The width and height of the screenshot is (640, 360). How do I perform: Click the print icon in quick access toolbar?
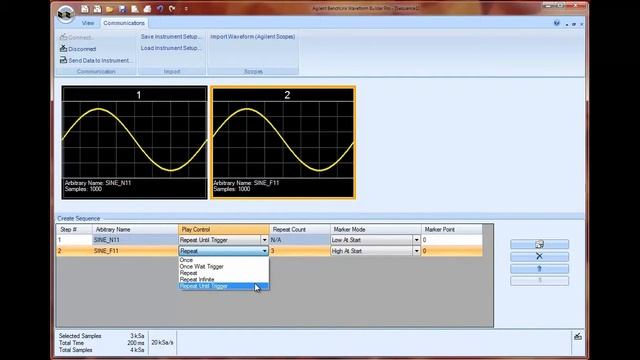coord(147,9)
